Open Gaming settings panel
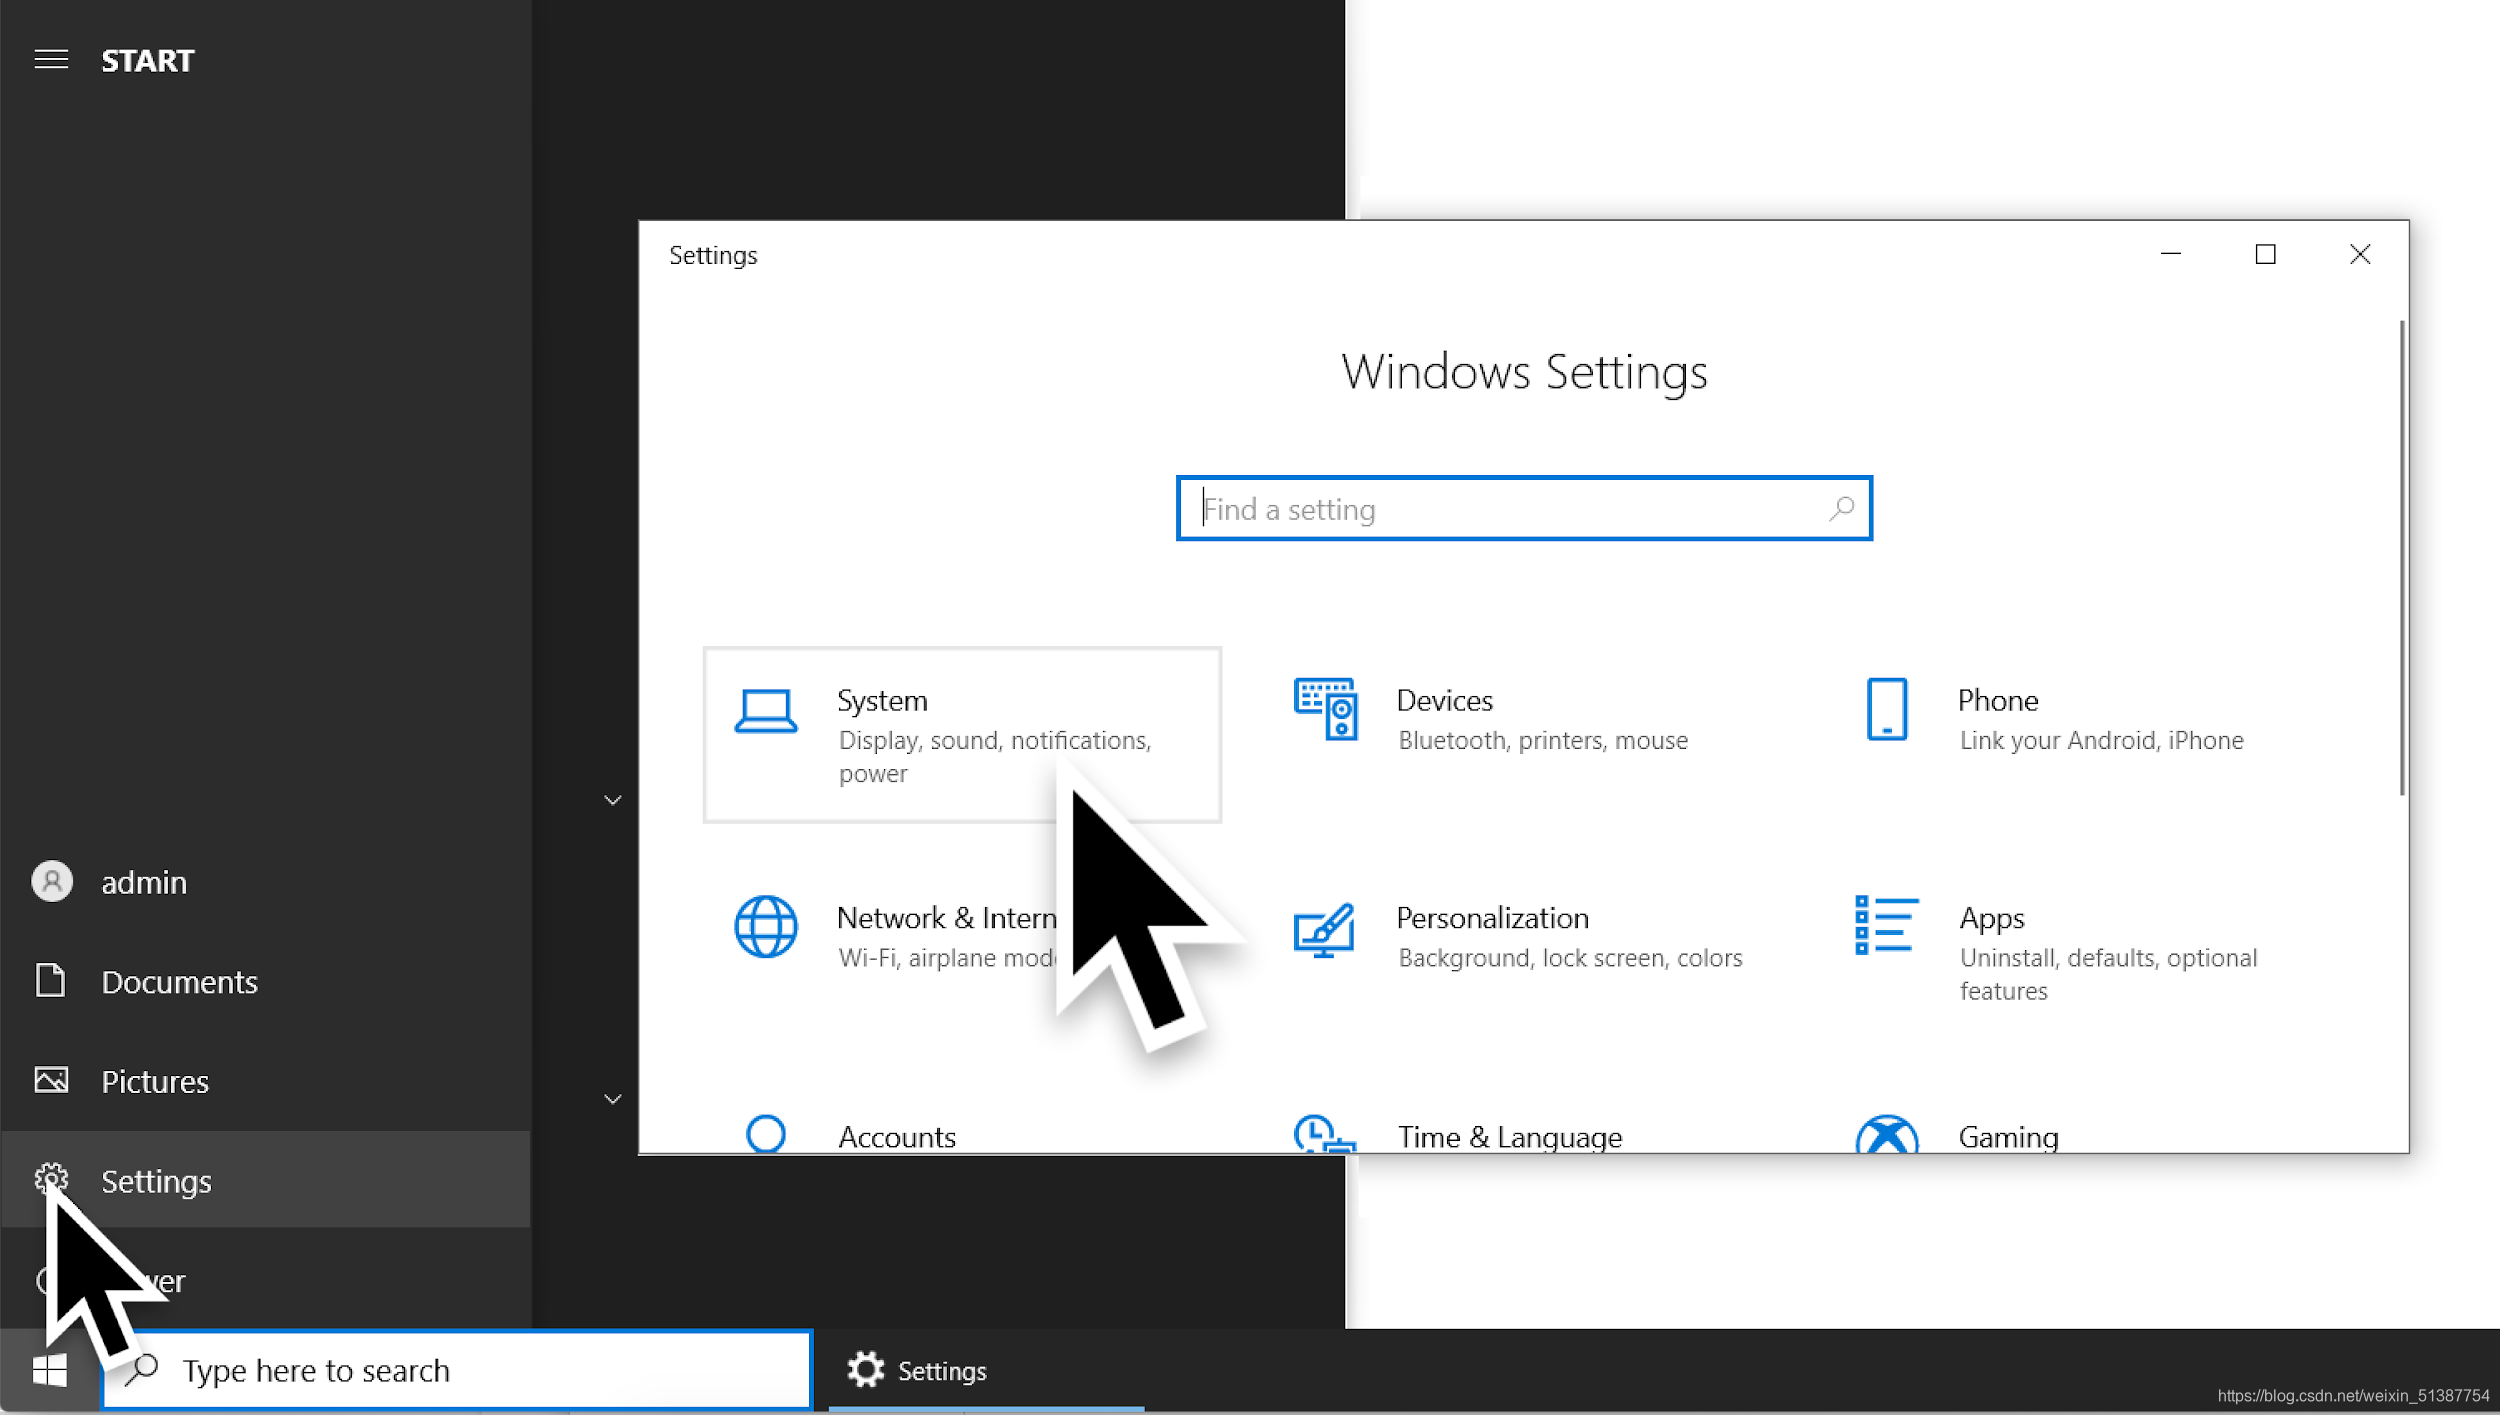Viewport: 2500px width, 1415px height. 2007,1133
